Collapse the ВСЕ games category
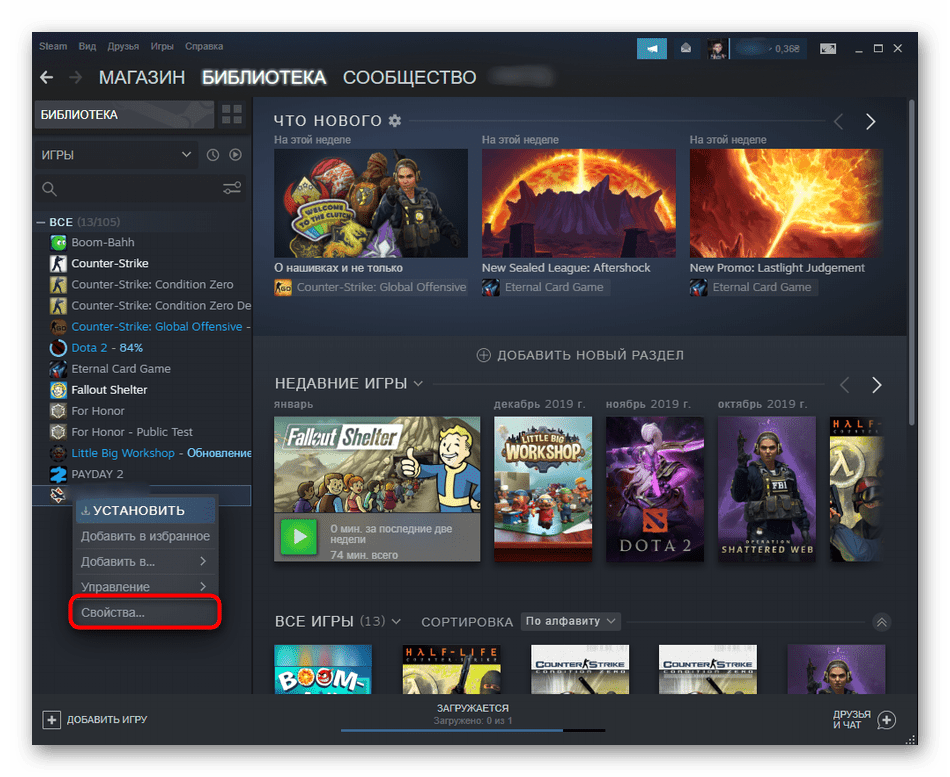950x777 pixels. click(x=41, y=222)
